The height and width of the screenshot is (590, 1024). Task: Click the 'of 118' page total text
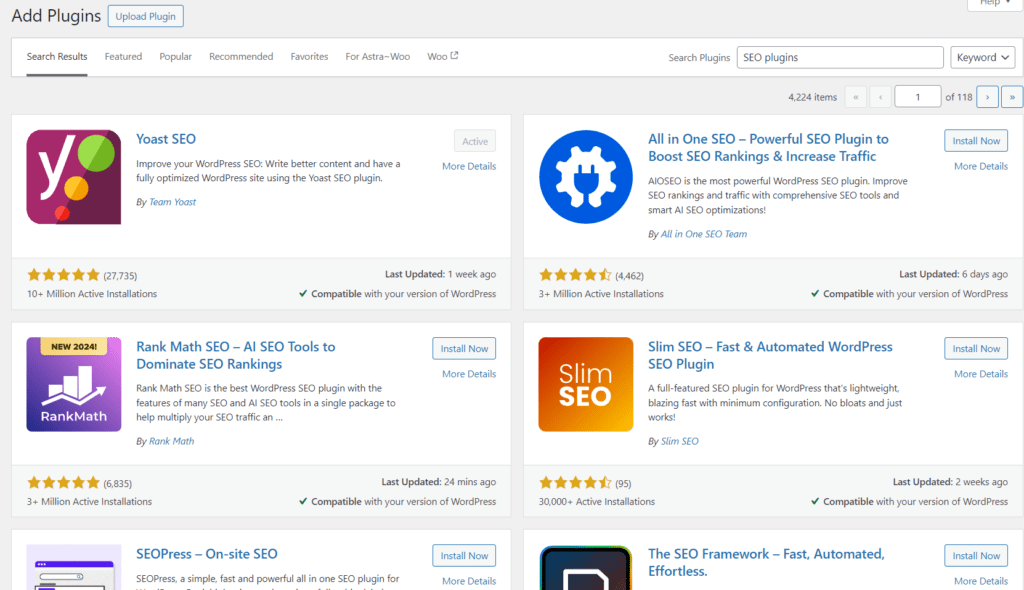[x=959, y=97]
